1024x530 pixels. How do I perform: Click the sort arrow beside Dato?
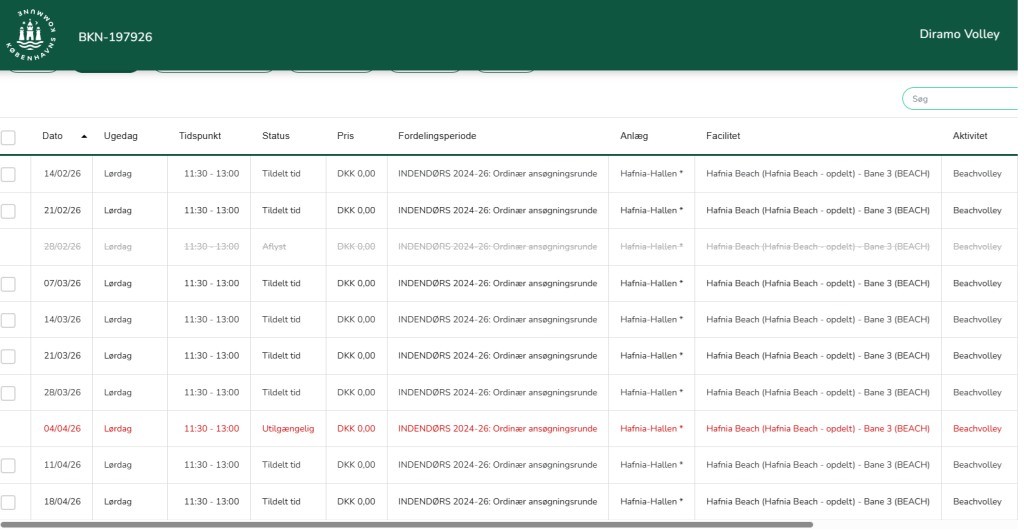(84, 136)
